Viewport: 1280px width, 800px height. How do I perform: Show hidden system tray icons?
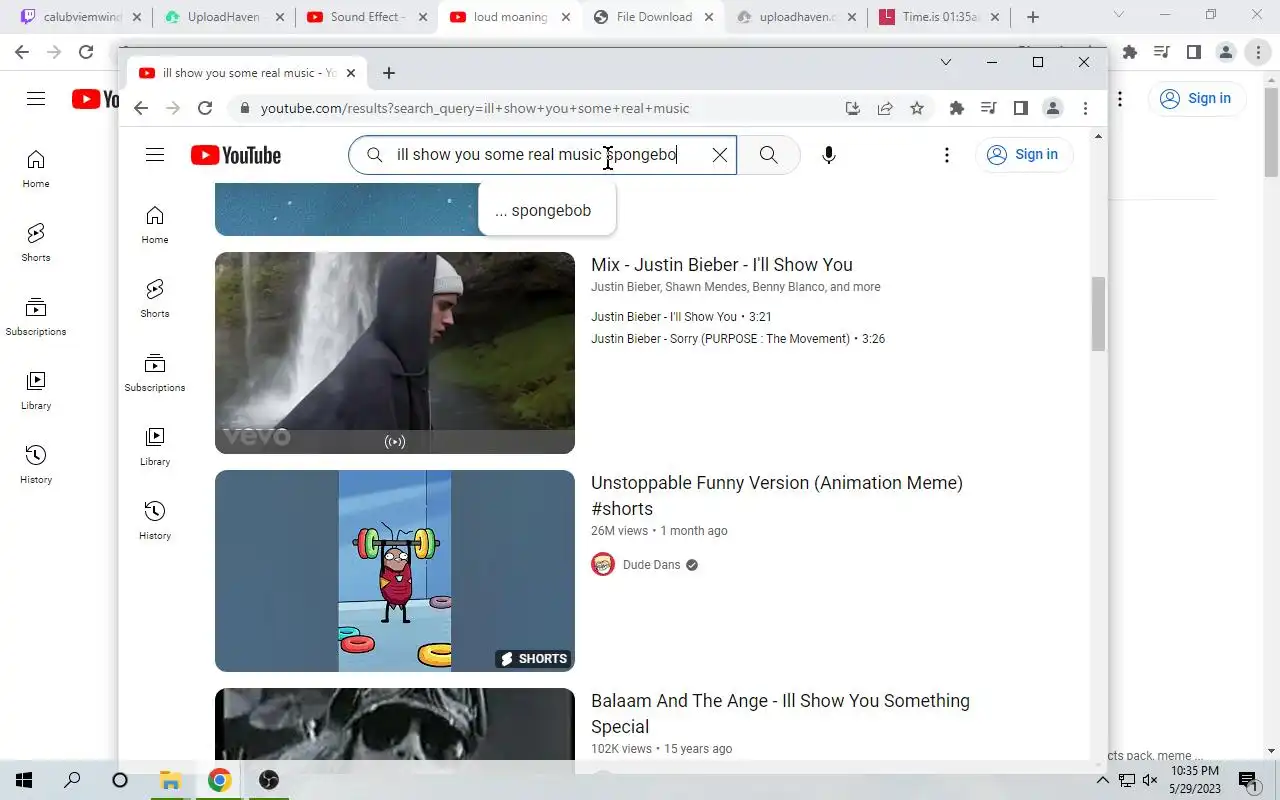[1103, 780]
